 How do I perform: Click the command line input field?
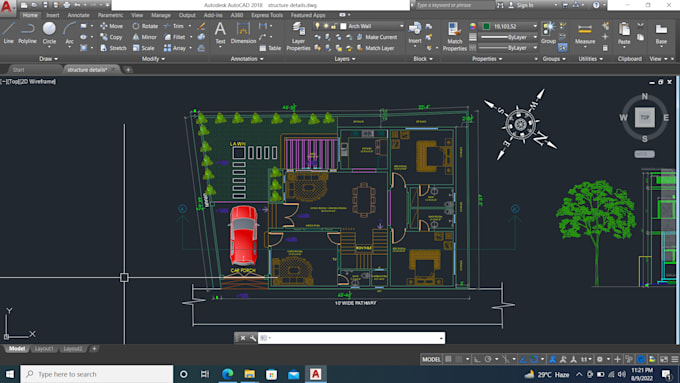pos(351,338)
